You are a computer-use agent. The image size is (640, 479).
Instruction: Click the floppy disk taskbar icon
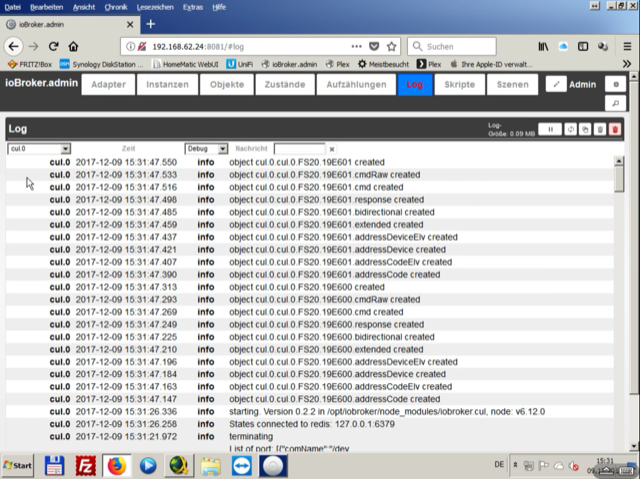(x=54, y=466)
